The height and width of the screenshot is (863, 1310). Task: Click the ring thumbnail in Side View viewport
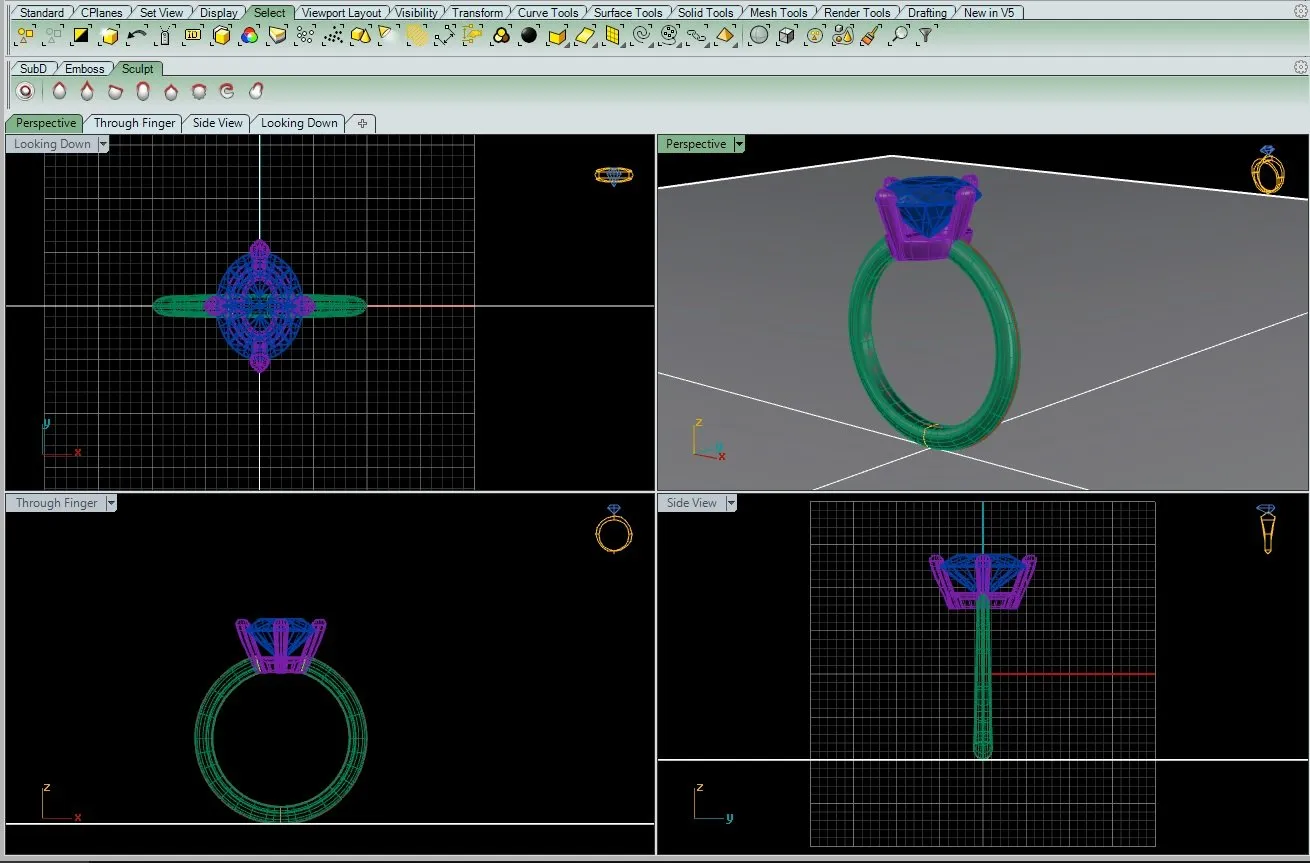pos(1267,529)
